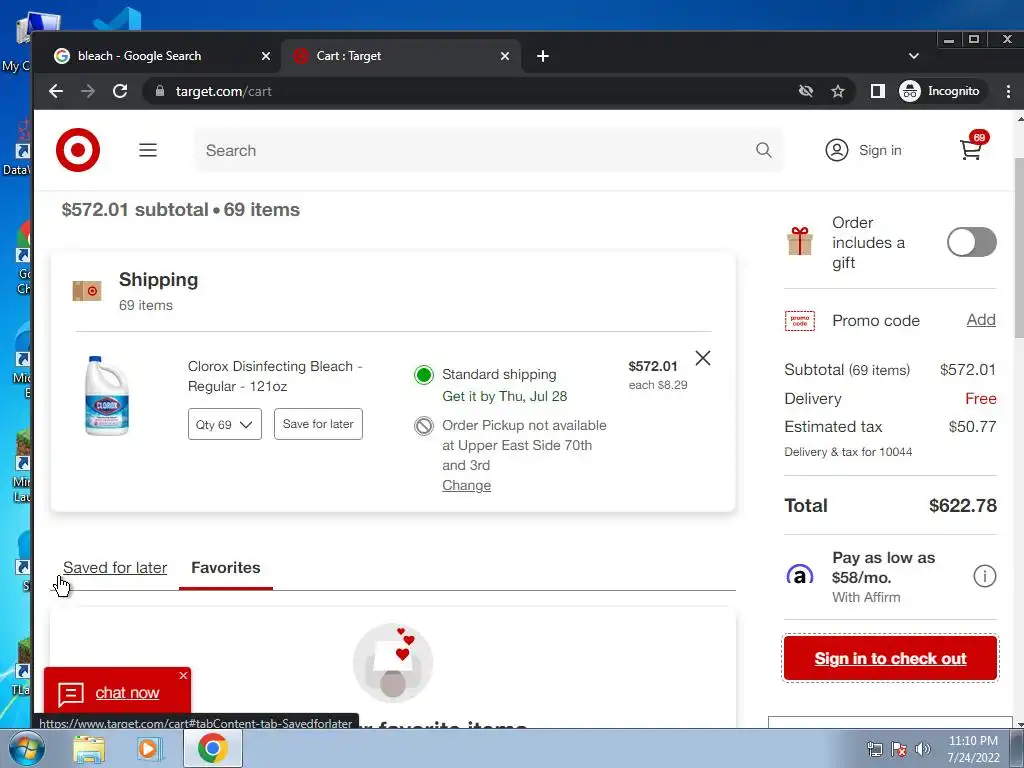Click the chat now link
This screenshot has height=768, width=1024.
[127, 693]
